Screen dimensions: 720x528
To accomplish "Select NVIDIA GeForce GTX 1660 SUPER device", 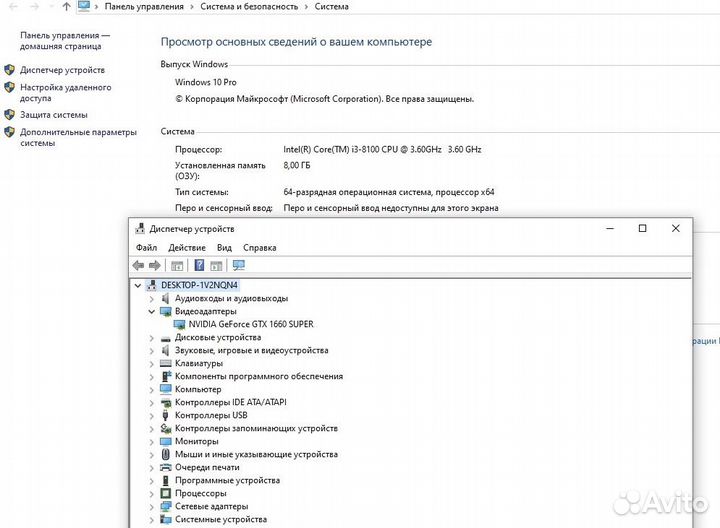I will tap(251, 324).
